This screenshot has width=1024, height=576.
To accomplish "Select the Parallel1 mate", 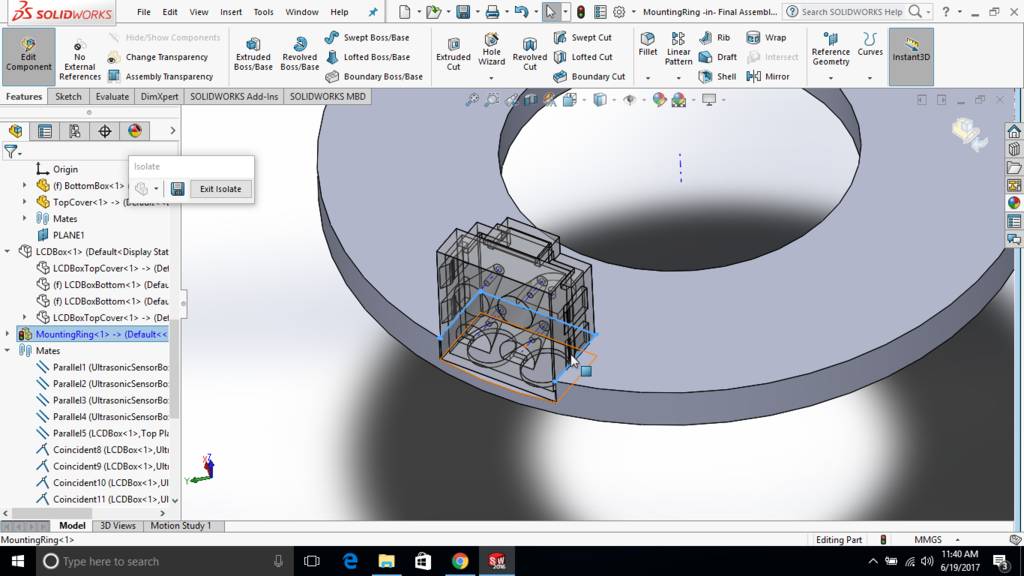I will 102,367.
